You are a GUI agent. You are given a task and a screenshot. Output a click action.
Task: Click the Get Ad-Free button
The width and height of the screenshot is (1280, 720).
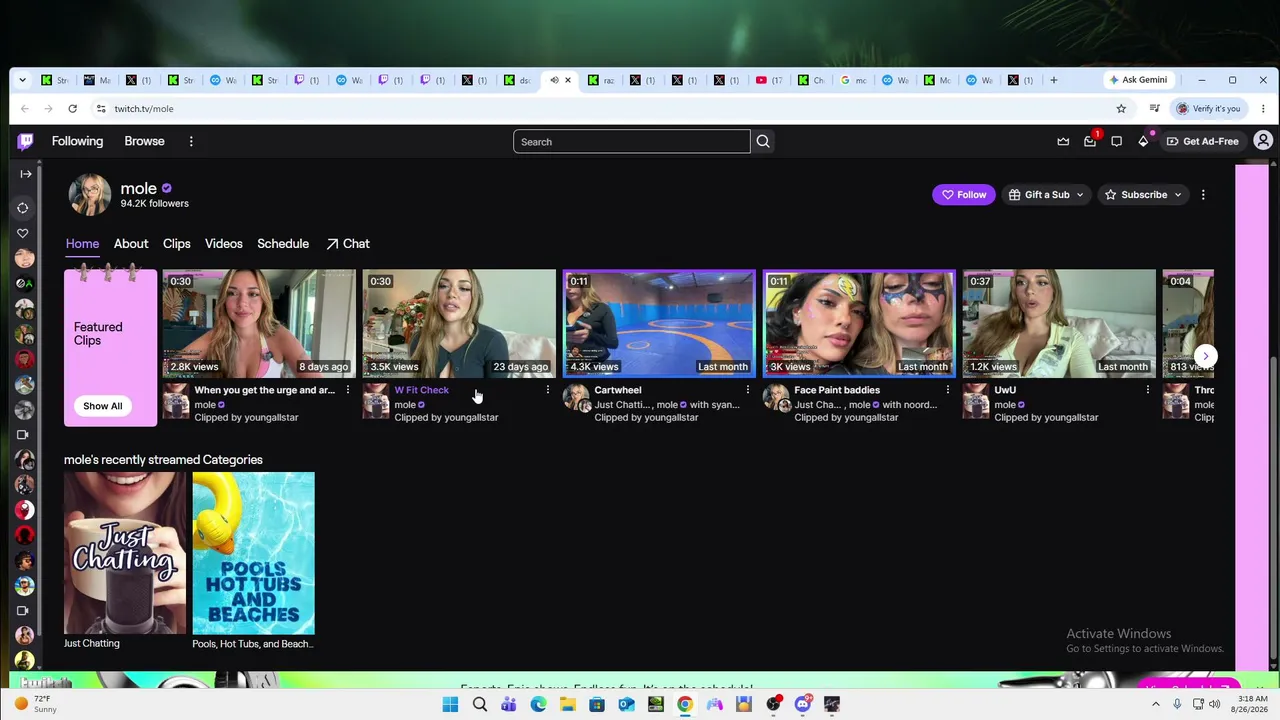1202,141
